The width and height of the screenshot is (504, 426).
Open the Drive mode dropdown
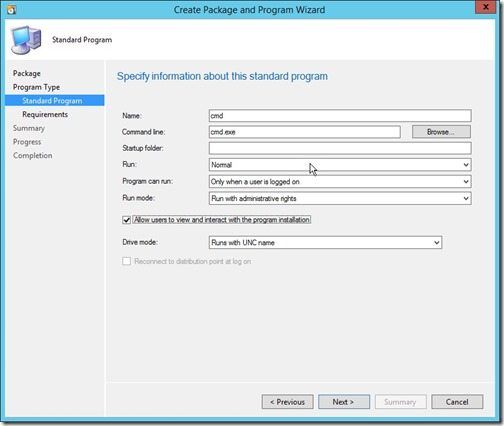(x=325, y=243)
